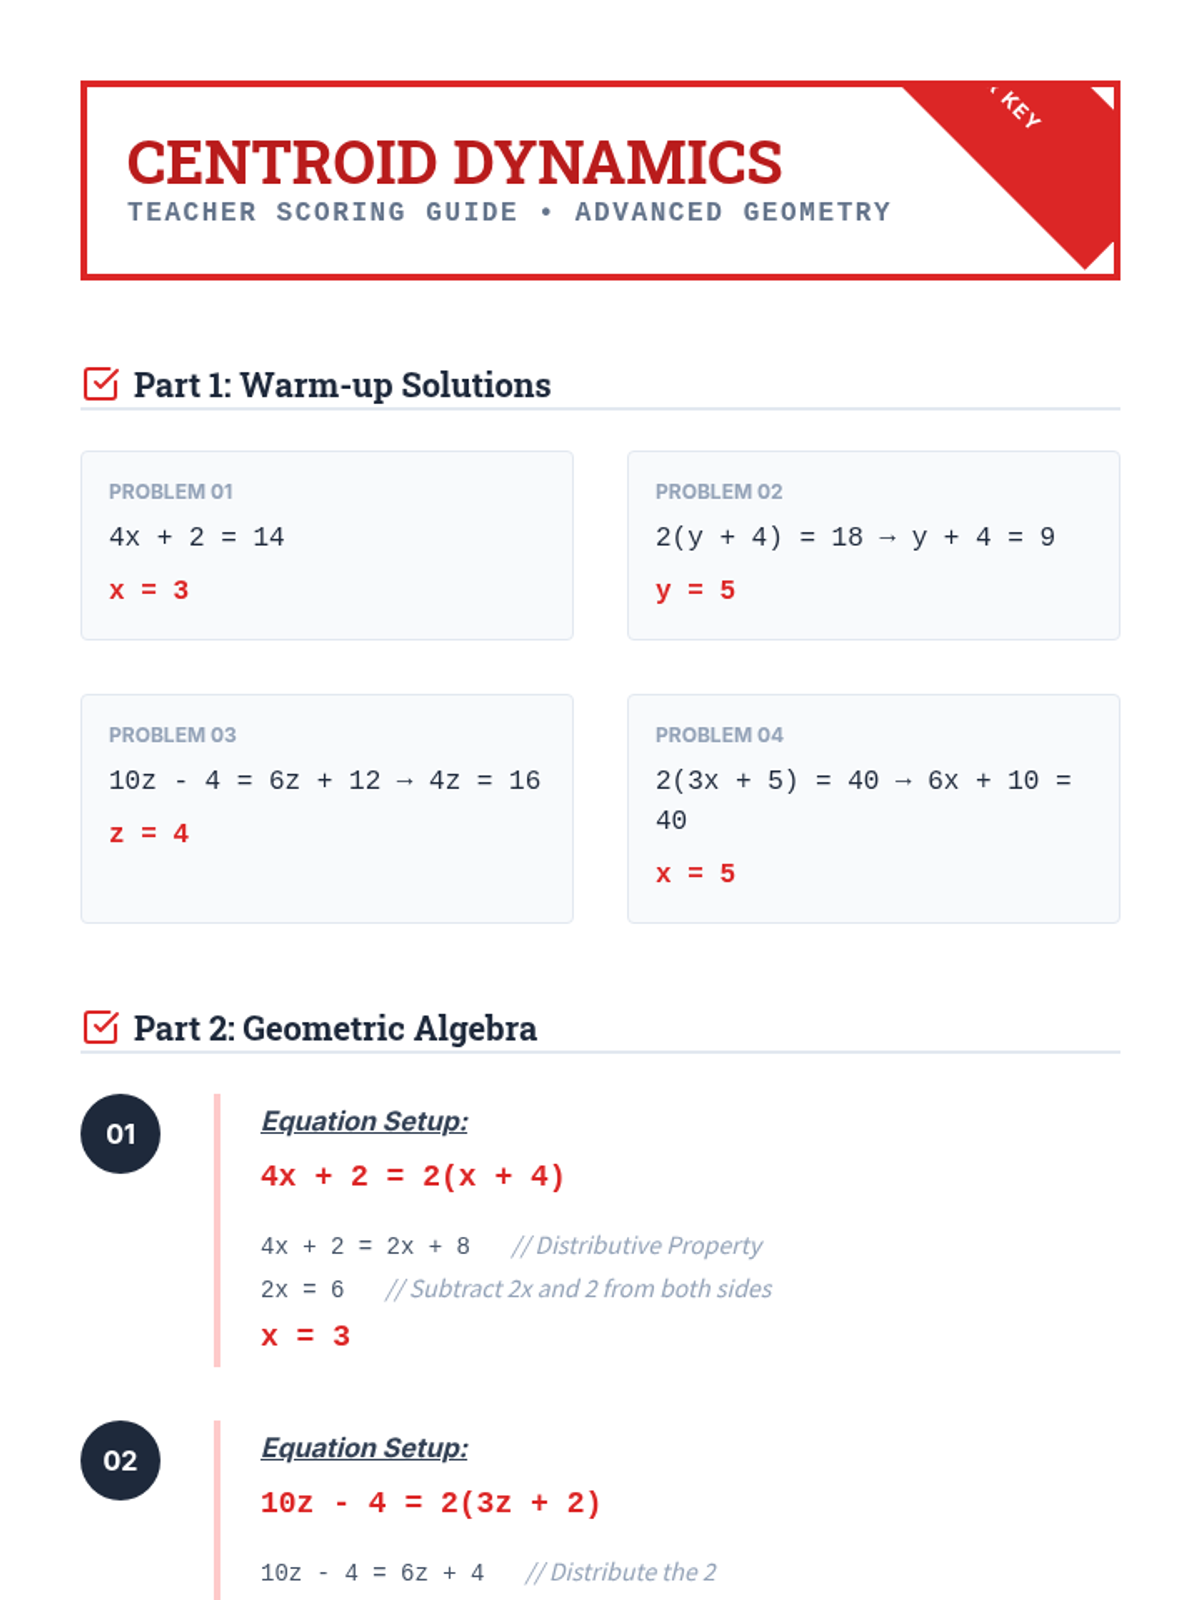This screenshot has width=1200, height=1600.
Task: Click the Distributive Property comment
Action: coord(637,1246)
